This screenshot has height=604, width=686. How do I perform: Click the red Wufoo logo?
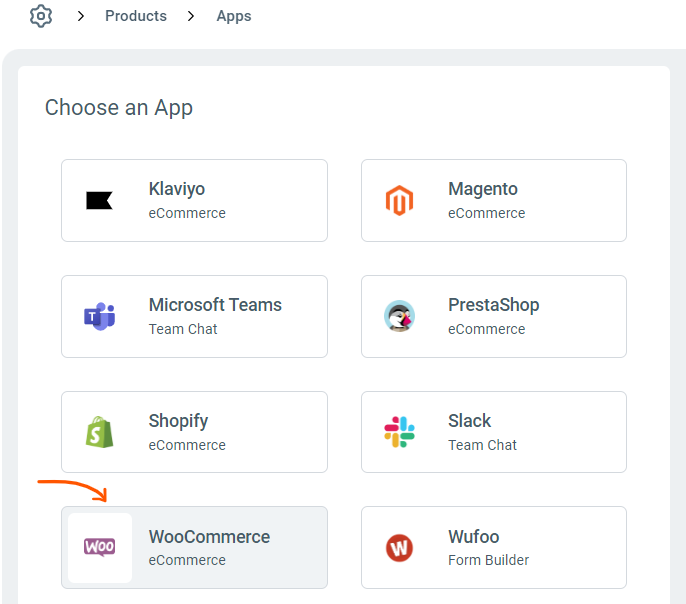pyautogui.click(x=399, y=548)
